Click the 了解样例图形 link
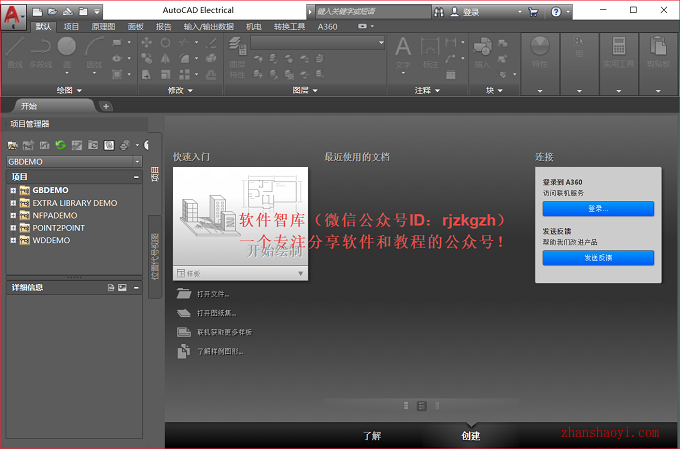Screen dimensions: 680x449 220,351
